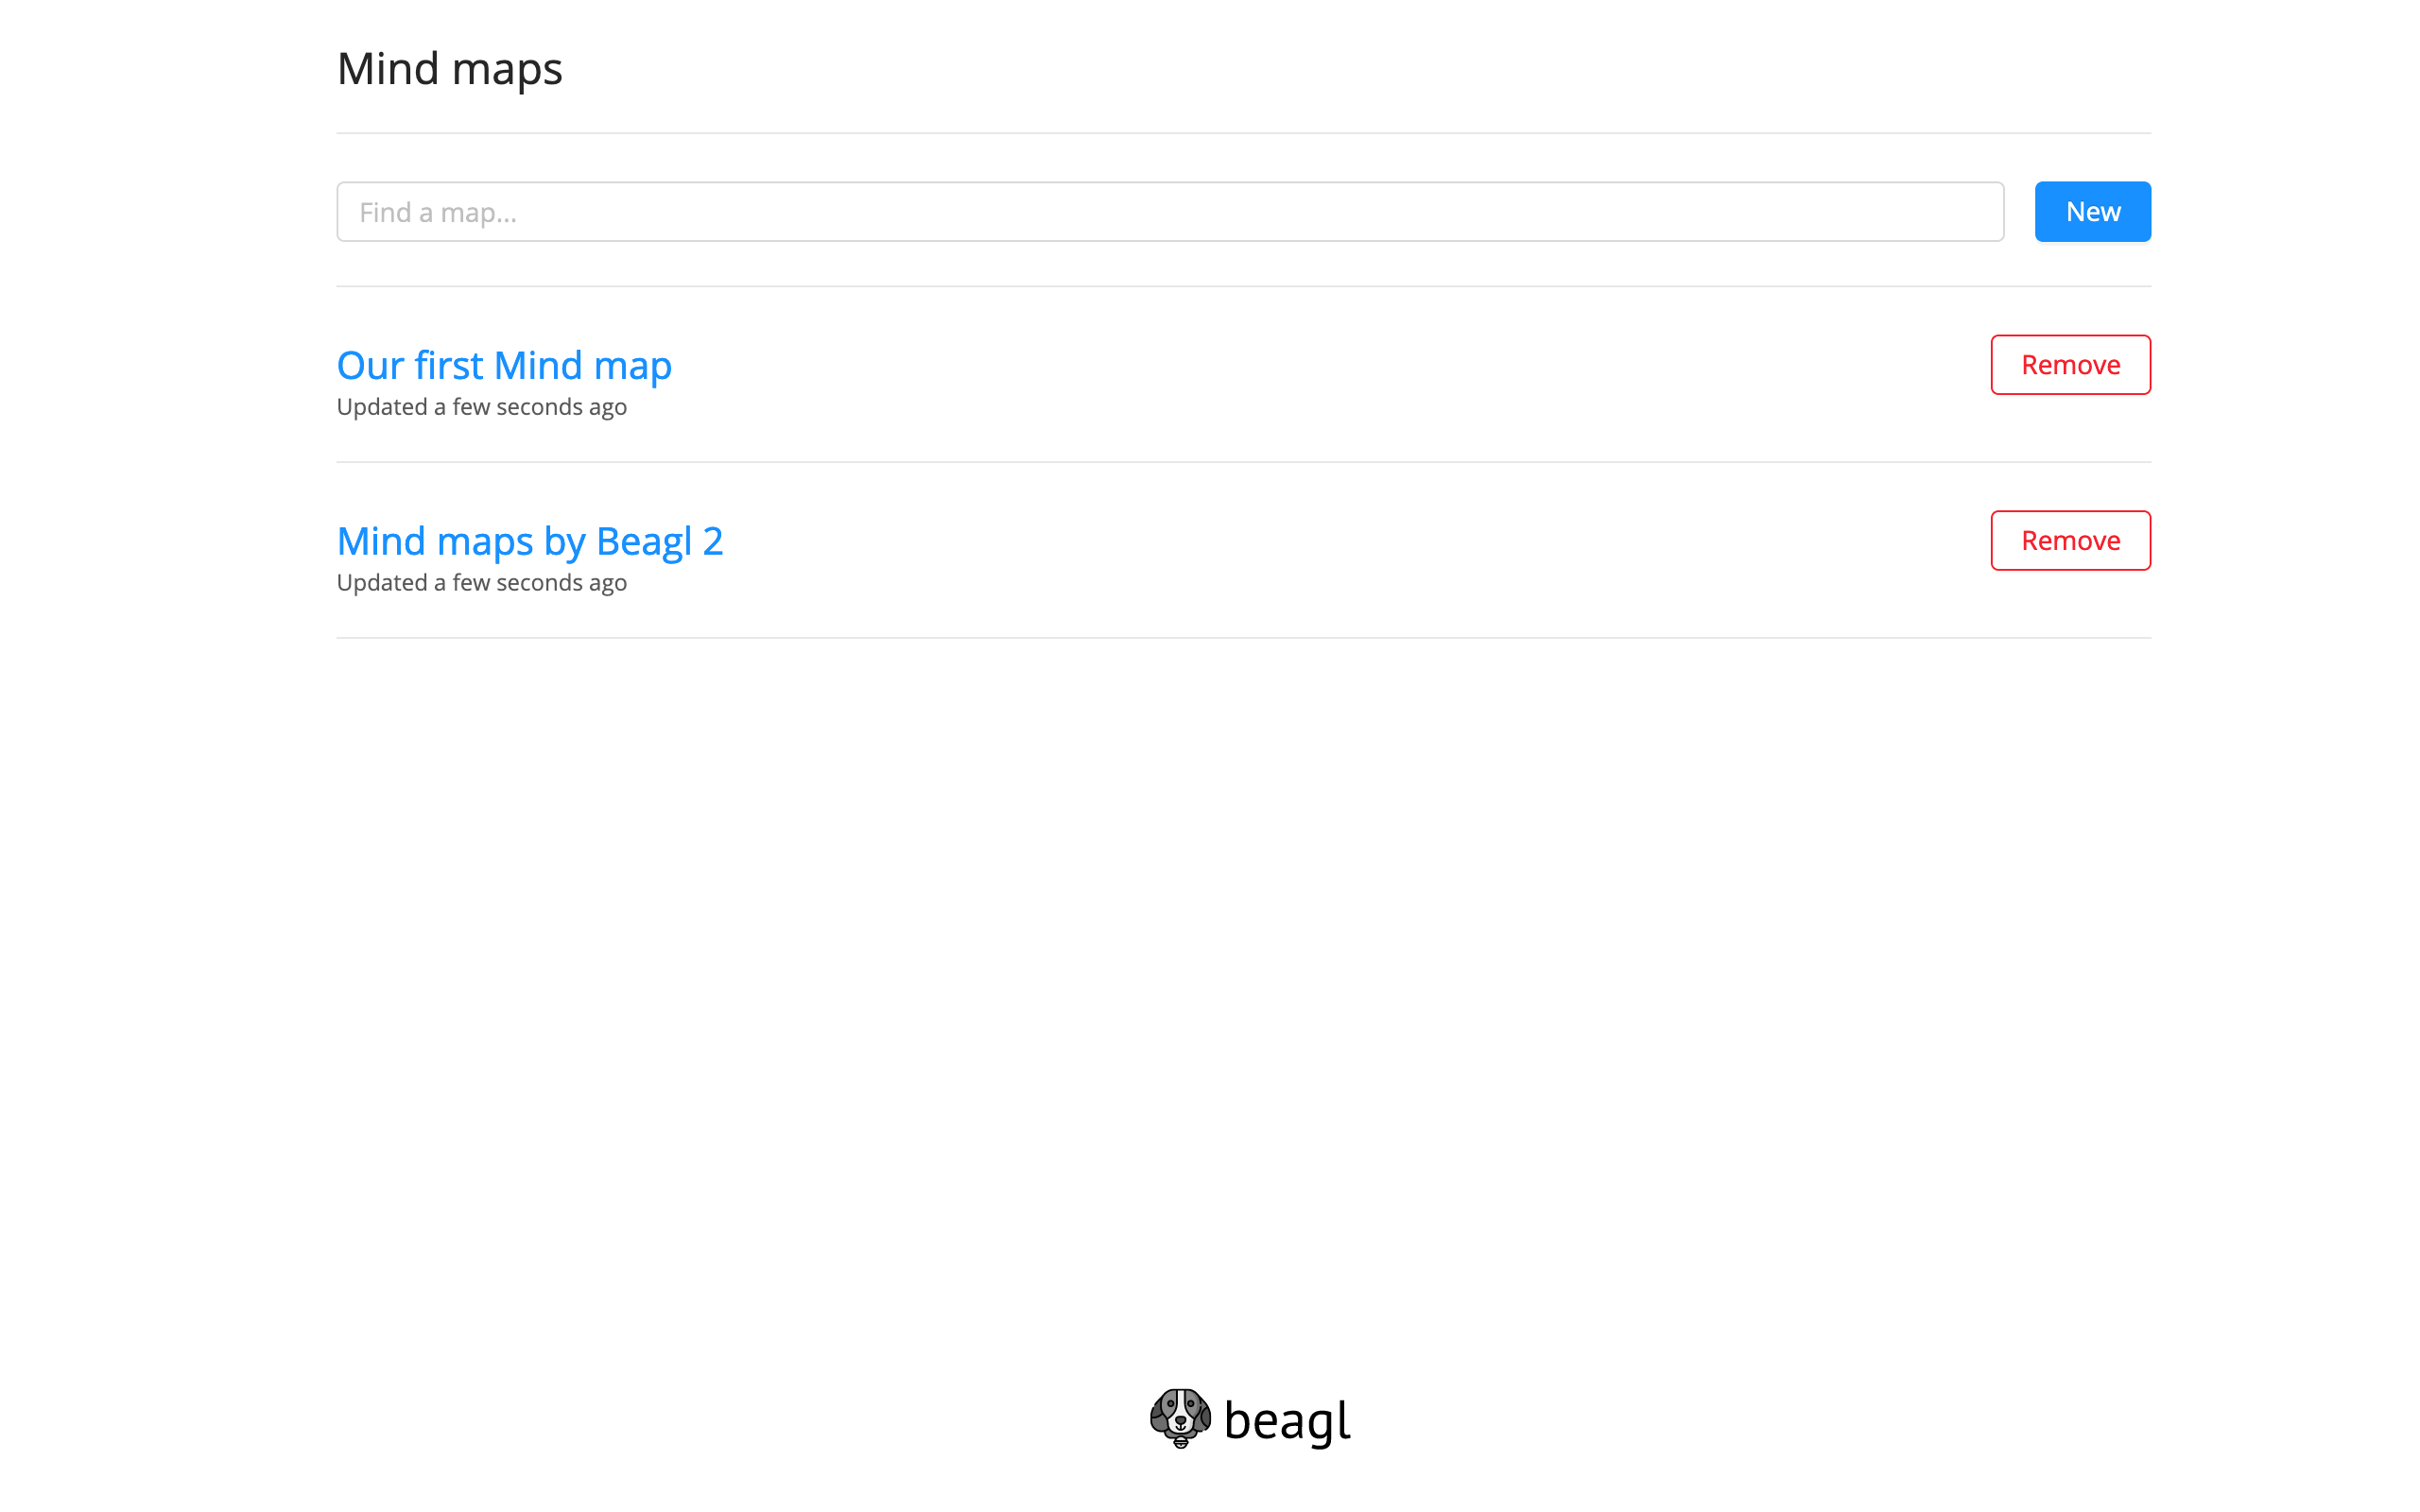Click the first red Remove button
The image size is (2420, 1512).
2070,365
